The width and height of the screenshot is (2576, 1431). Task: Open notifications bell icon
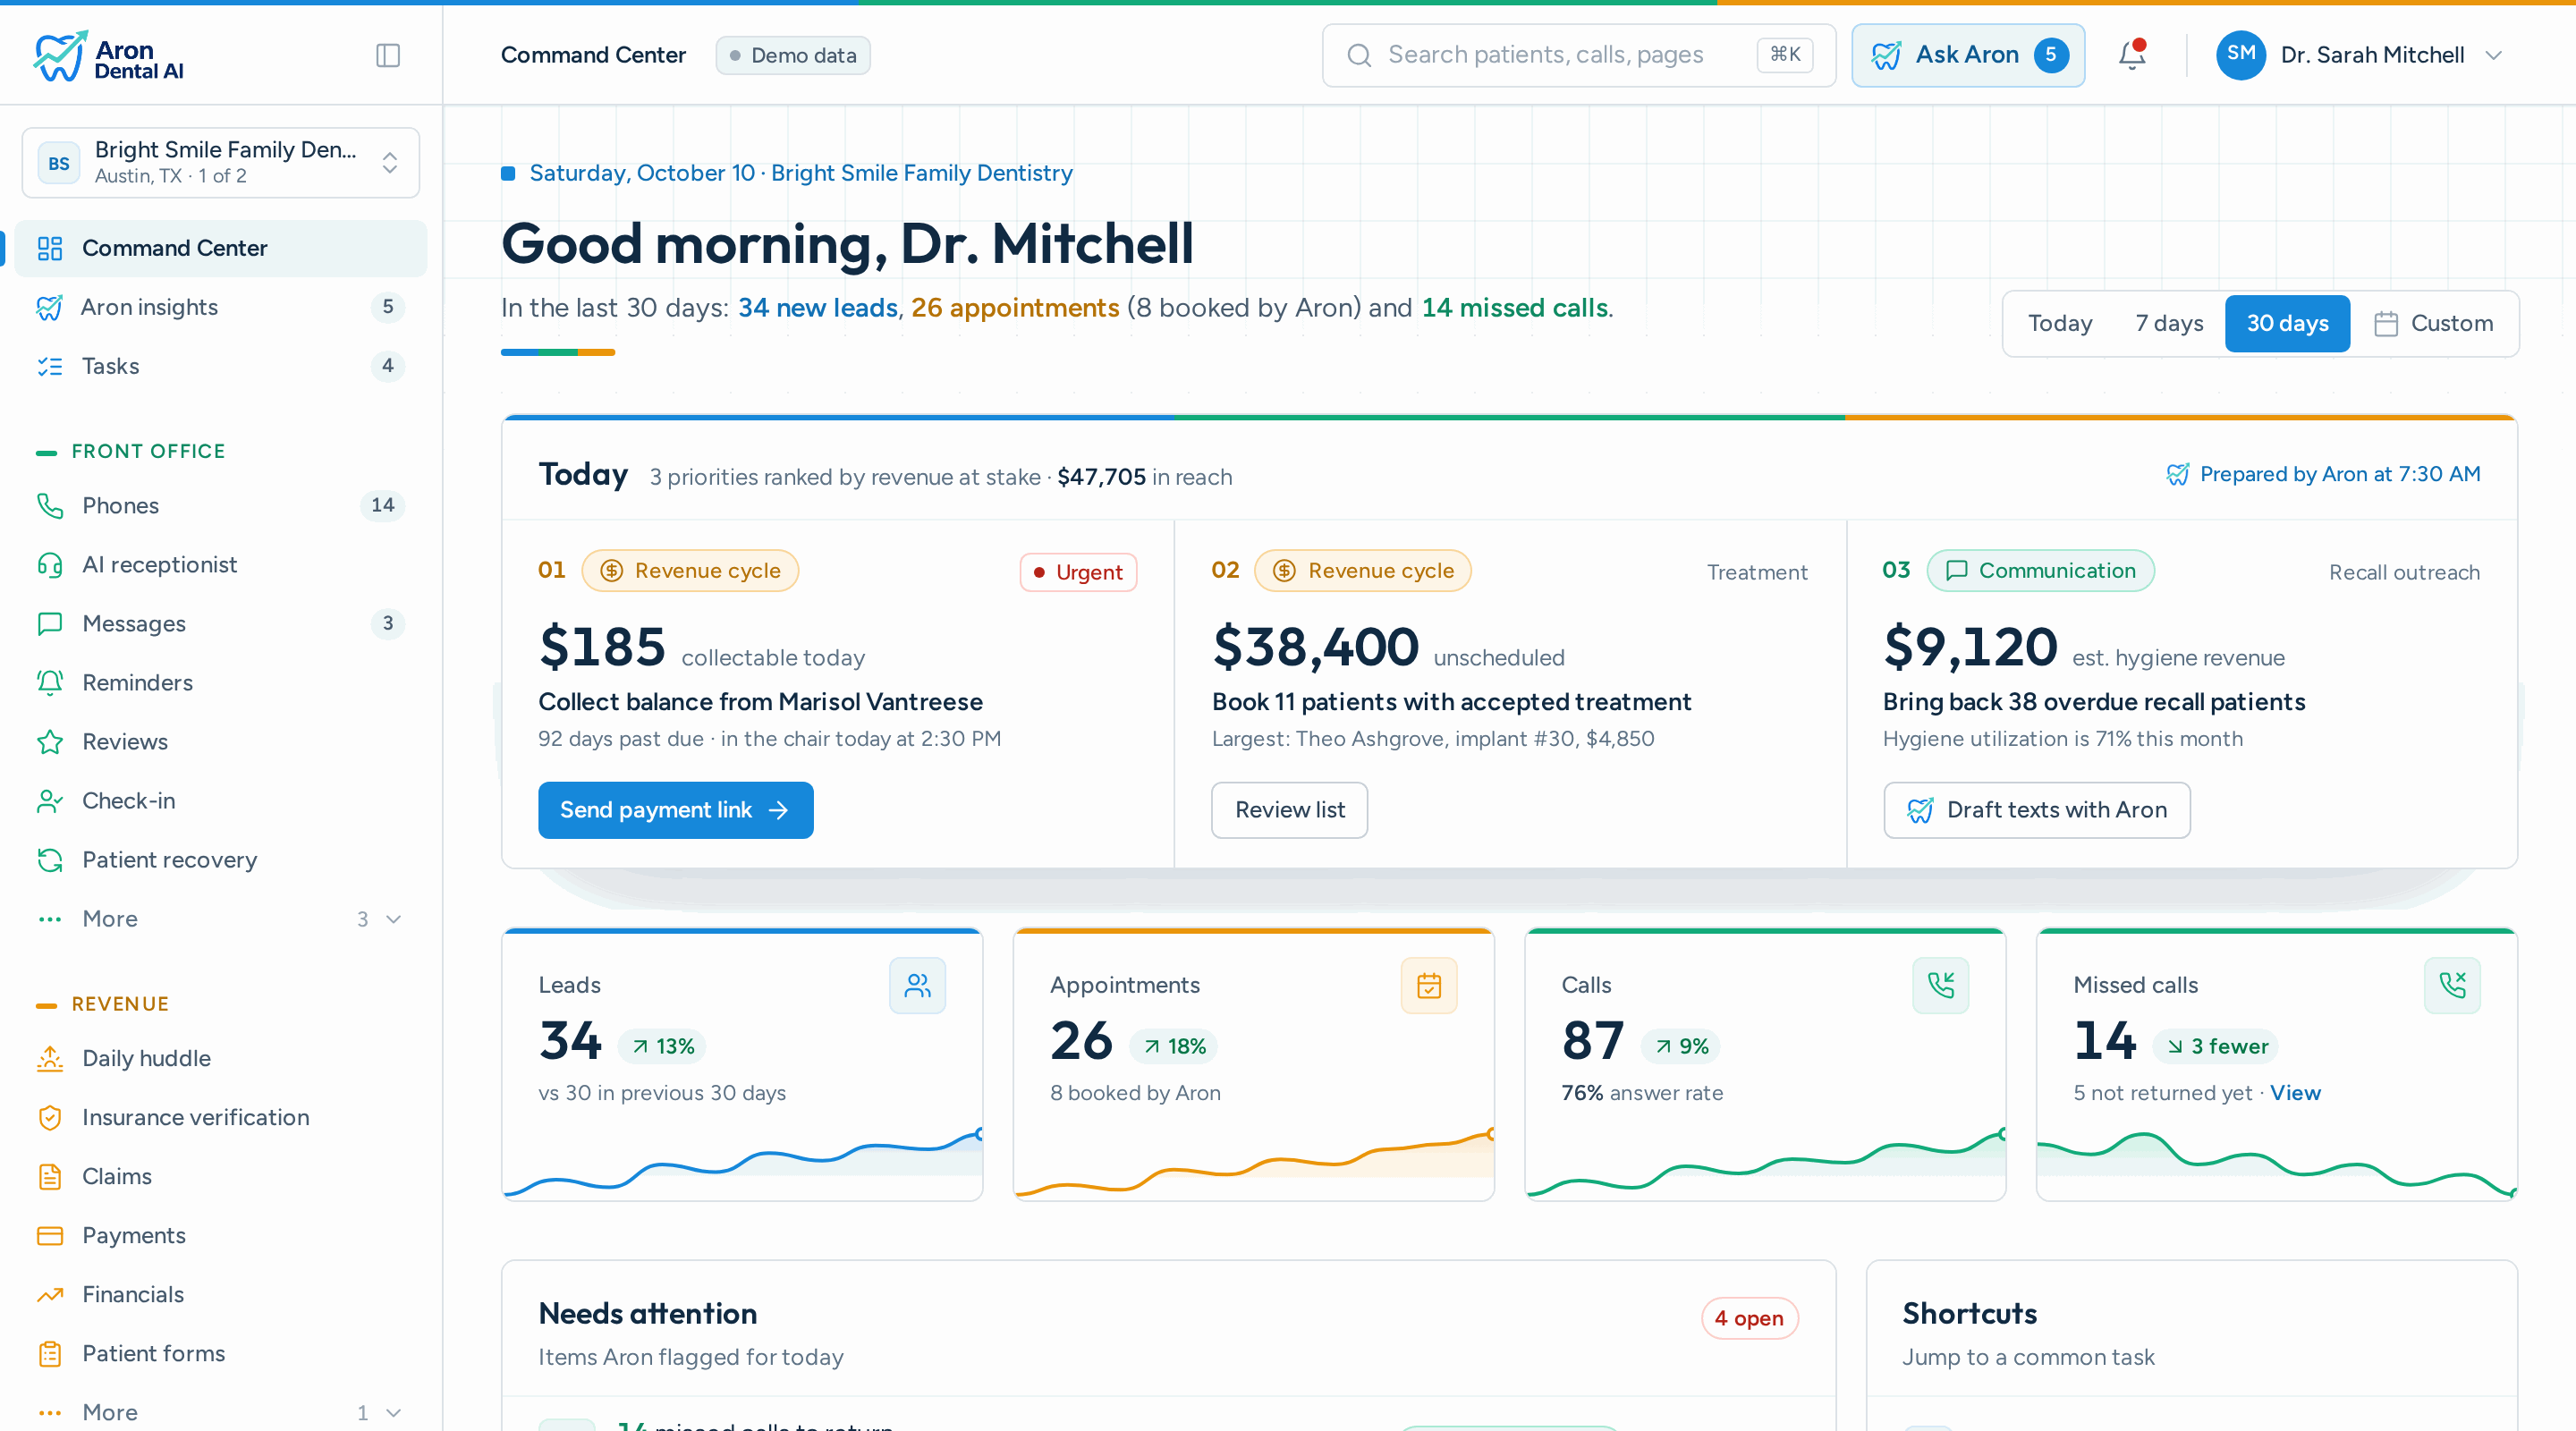2132,55
